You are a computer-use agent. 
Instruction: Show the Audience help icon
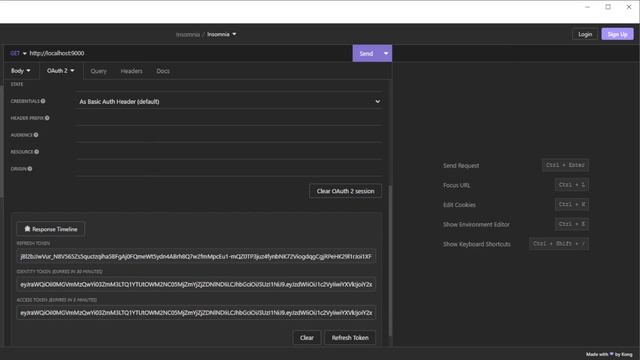[x=36, y=135]
